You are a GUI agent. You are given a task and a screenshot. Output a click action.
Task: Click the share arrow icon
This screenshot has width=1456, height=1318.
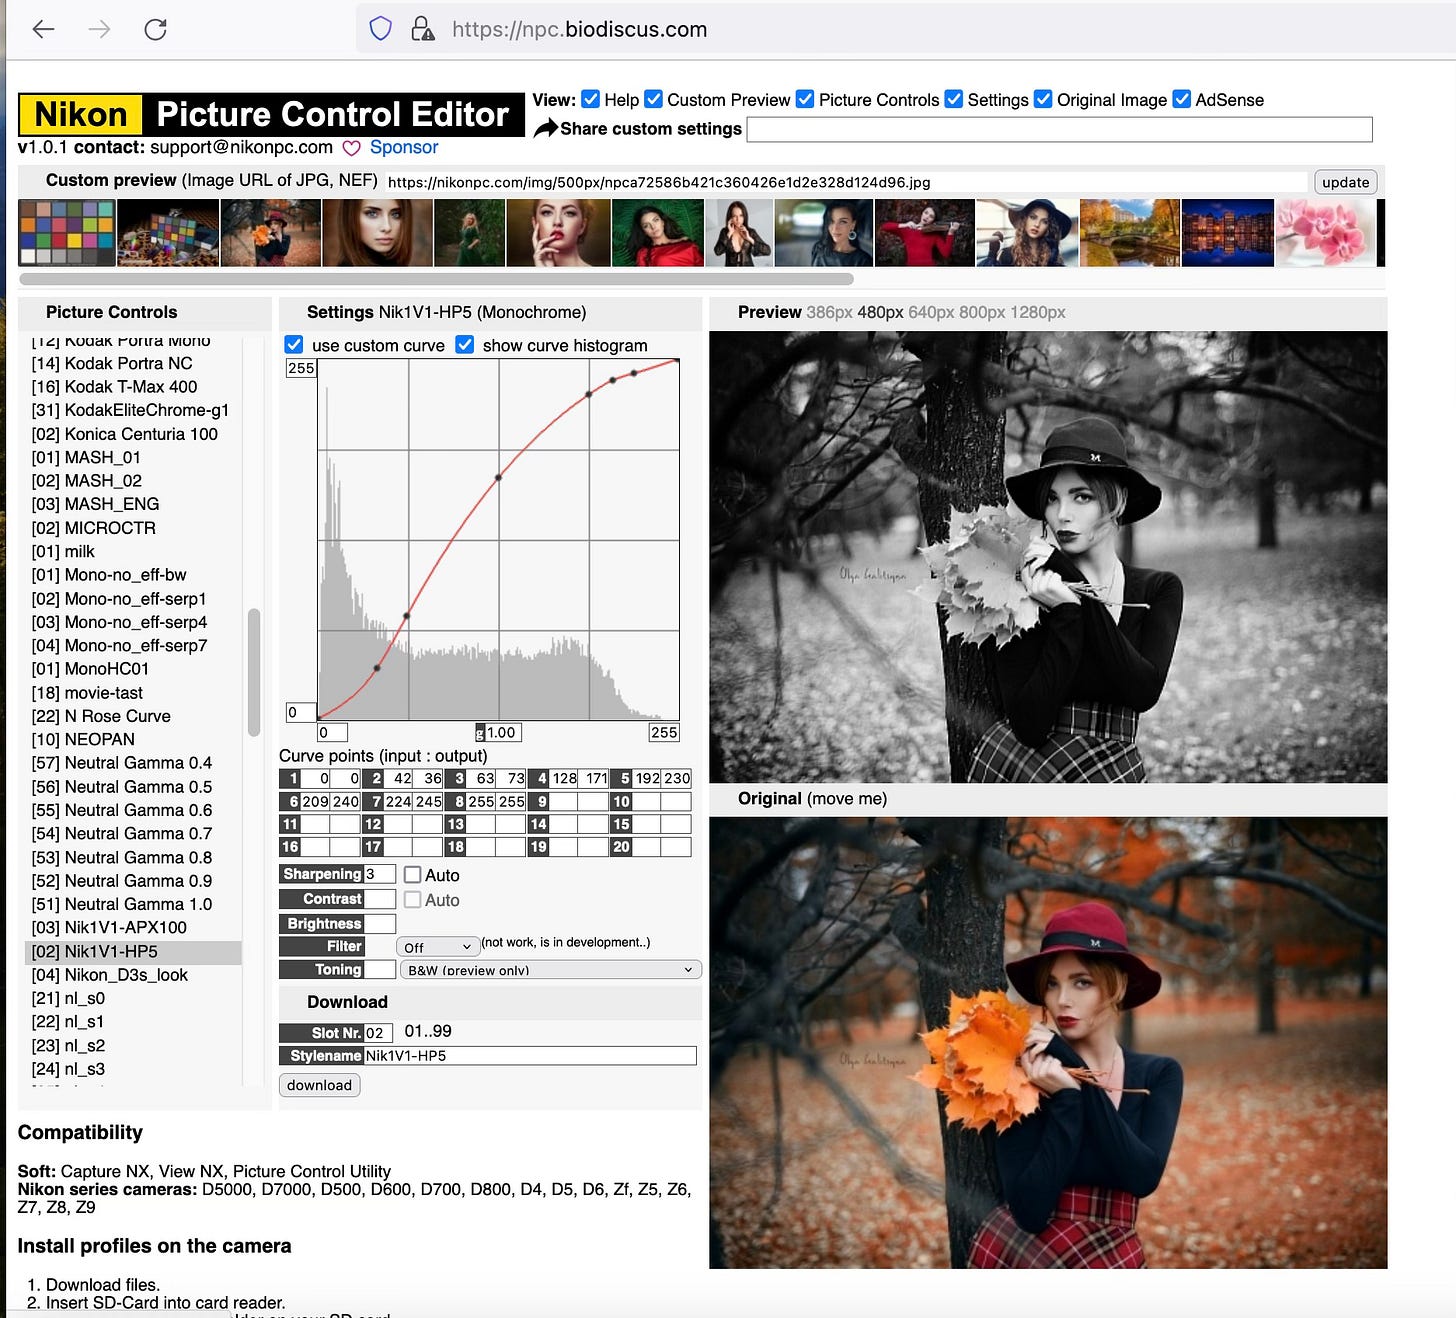point(545,128)
